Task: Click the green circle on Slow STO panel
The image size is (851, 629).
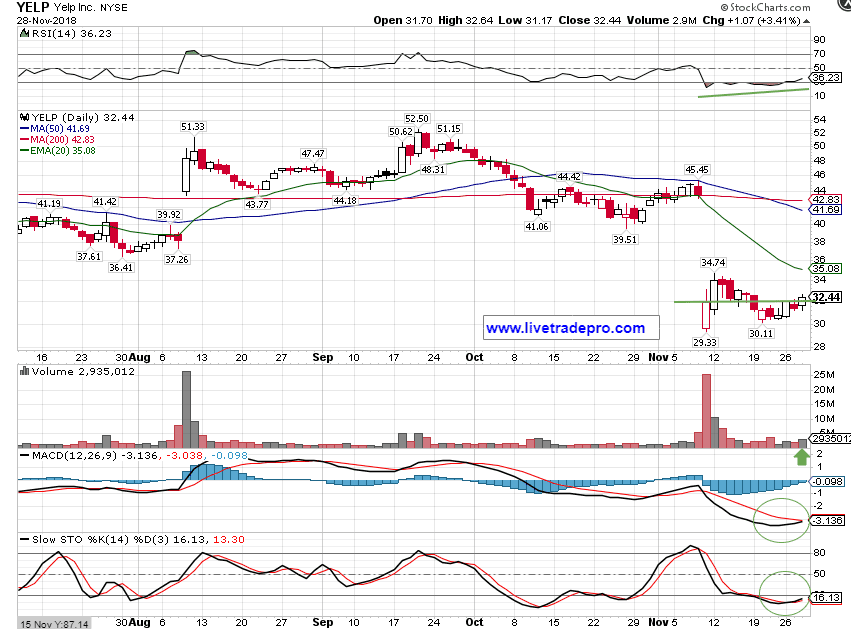Action: (x=783, y=595)
